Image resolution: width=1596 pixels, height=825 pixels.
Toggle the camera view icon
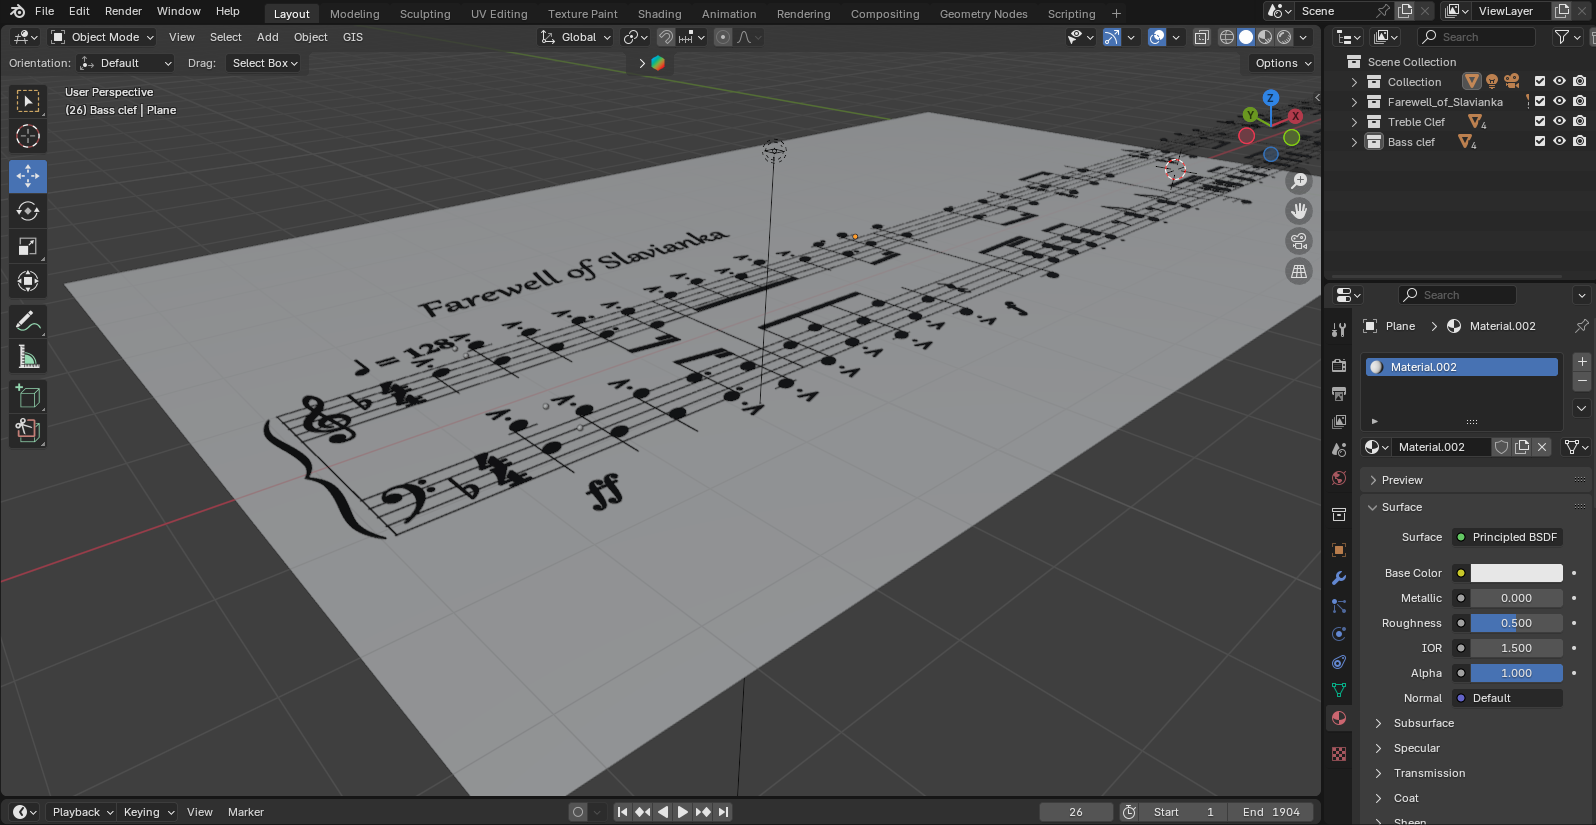(x=1299, y=241)
